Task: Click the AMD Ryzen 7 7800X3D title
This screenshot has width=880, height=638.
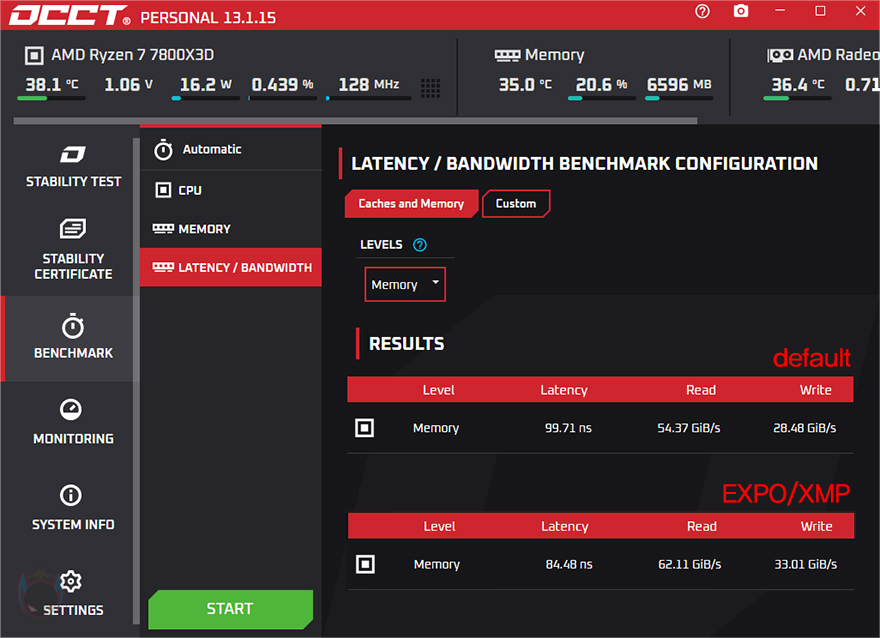Action: [x=132, y=55]
